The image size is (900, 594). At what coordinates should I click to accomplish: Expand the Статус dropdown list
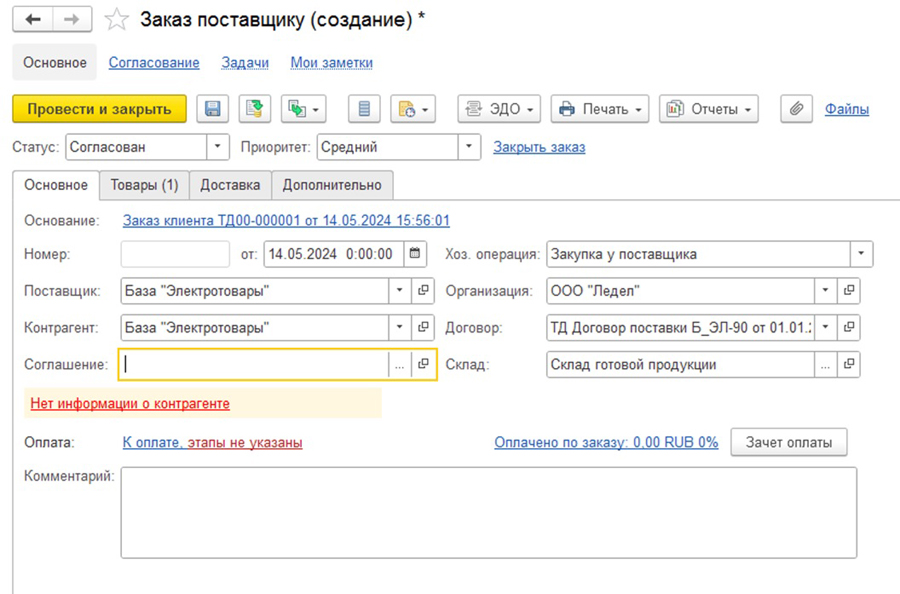tap(218, 147)
